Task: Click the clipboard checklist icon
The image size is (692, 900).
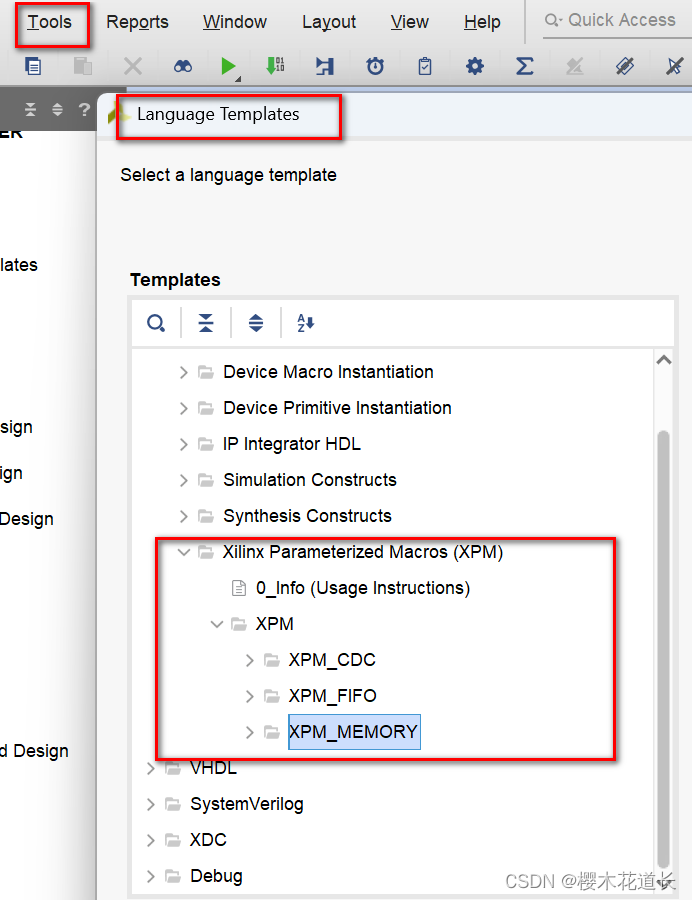Action: (x=425, y=66)
